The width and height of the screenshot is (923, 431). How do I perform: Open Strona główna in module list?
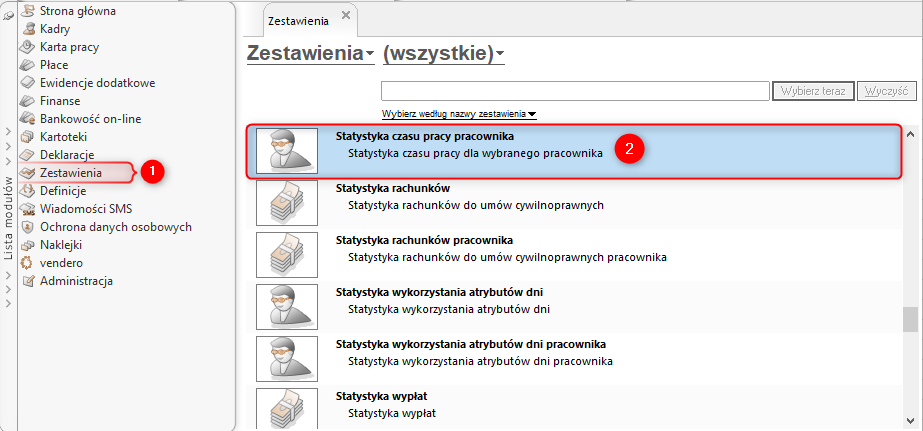(x=78, y=11)
